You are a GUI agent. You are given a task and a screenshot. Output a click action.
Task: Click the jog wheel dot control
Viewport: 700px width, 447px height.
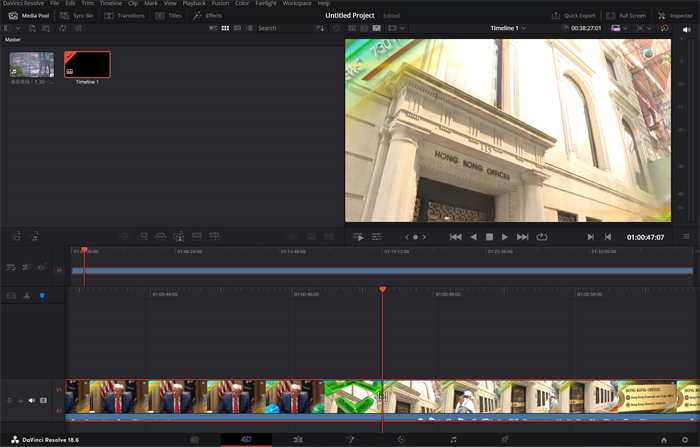coord(415,237)
